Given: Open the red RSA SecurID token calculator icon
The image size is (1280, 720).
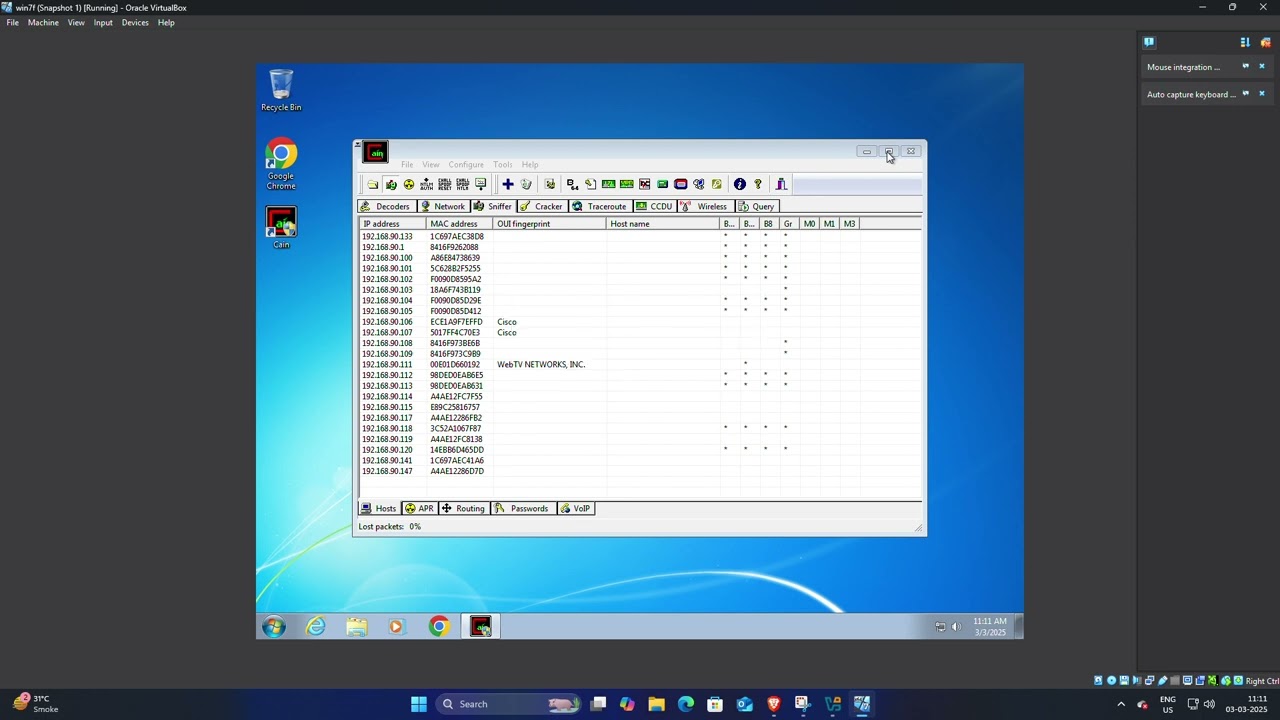Looking at the screenshot, I should click(681, 184).
